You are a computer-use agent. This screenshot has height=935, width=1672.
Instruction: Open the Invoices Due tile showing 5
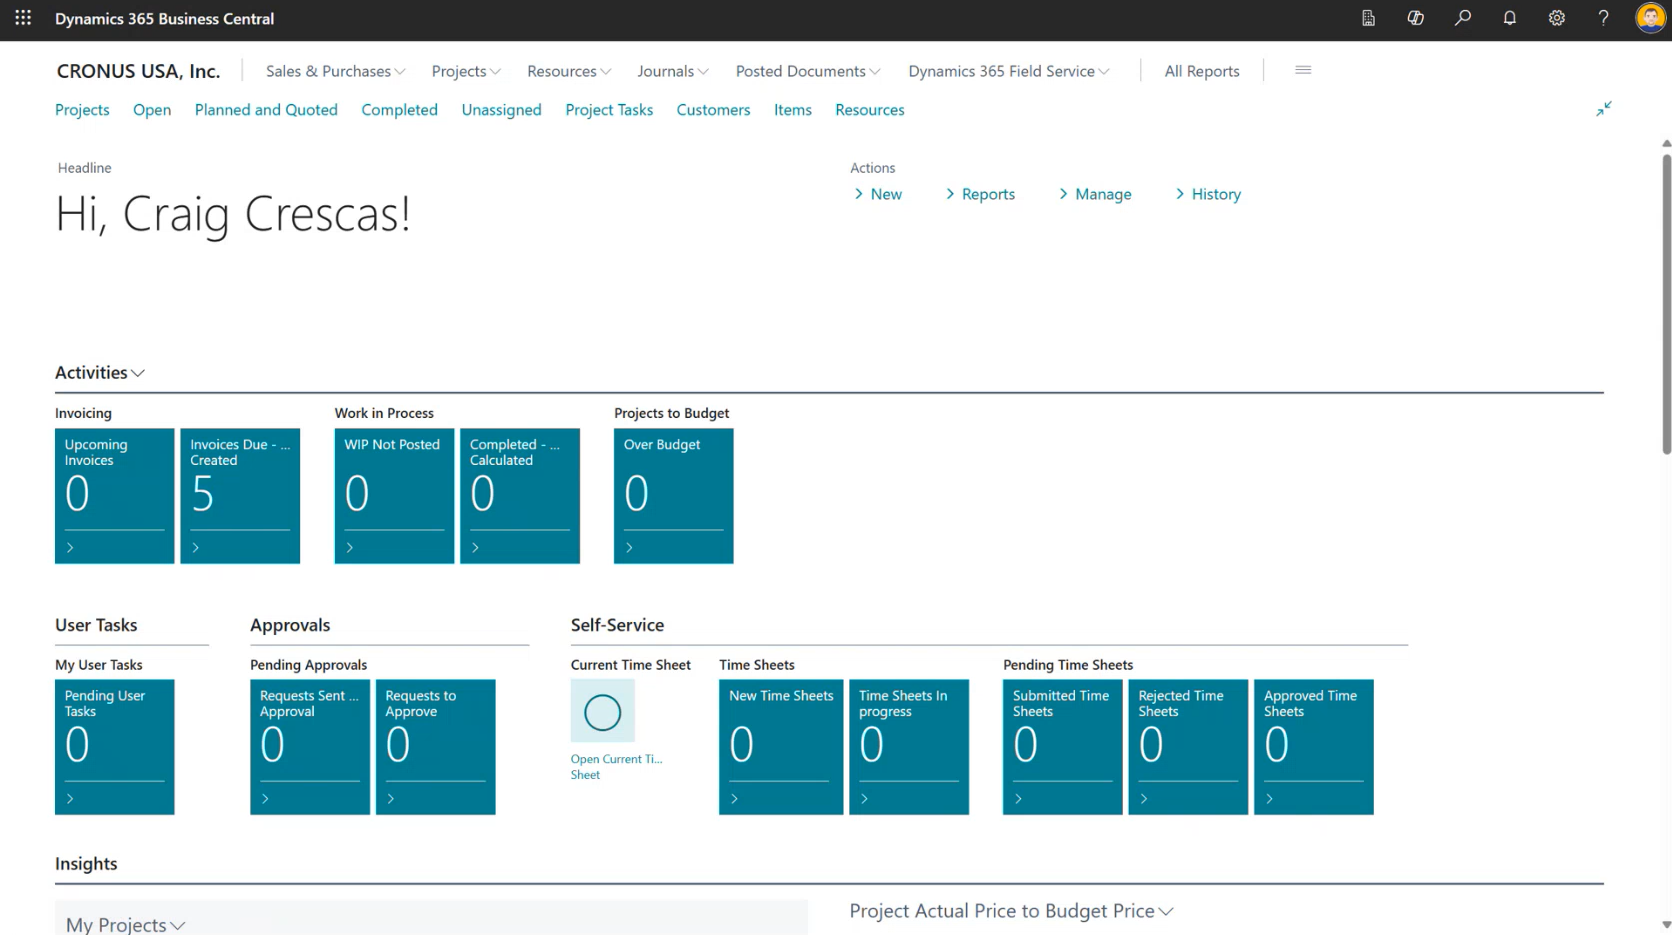click(240, 495)
